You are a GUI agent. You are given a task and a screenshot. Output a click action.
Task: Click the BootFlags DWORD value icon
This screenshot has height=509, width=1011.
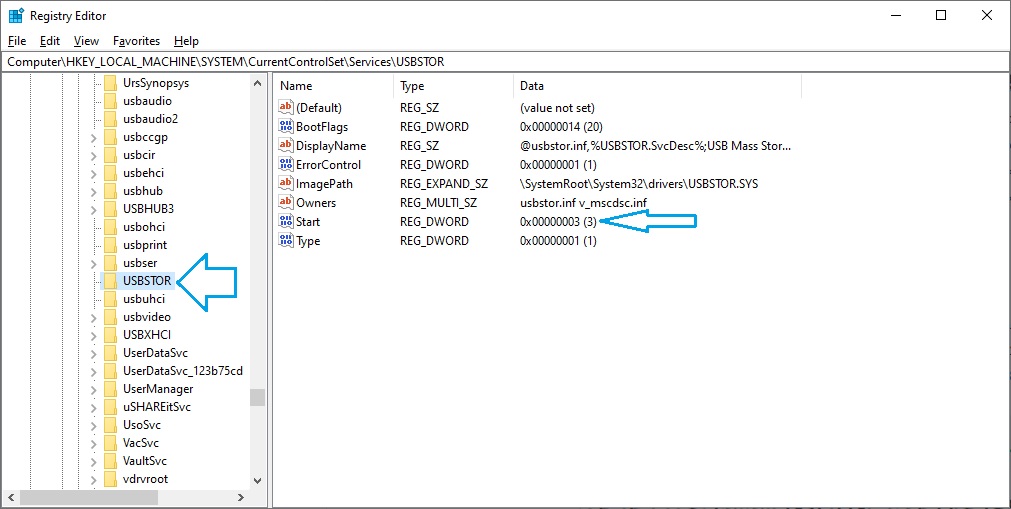point(286,126)
